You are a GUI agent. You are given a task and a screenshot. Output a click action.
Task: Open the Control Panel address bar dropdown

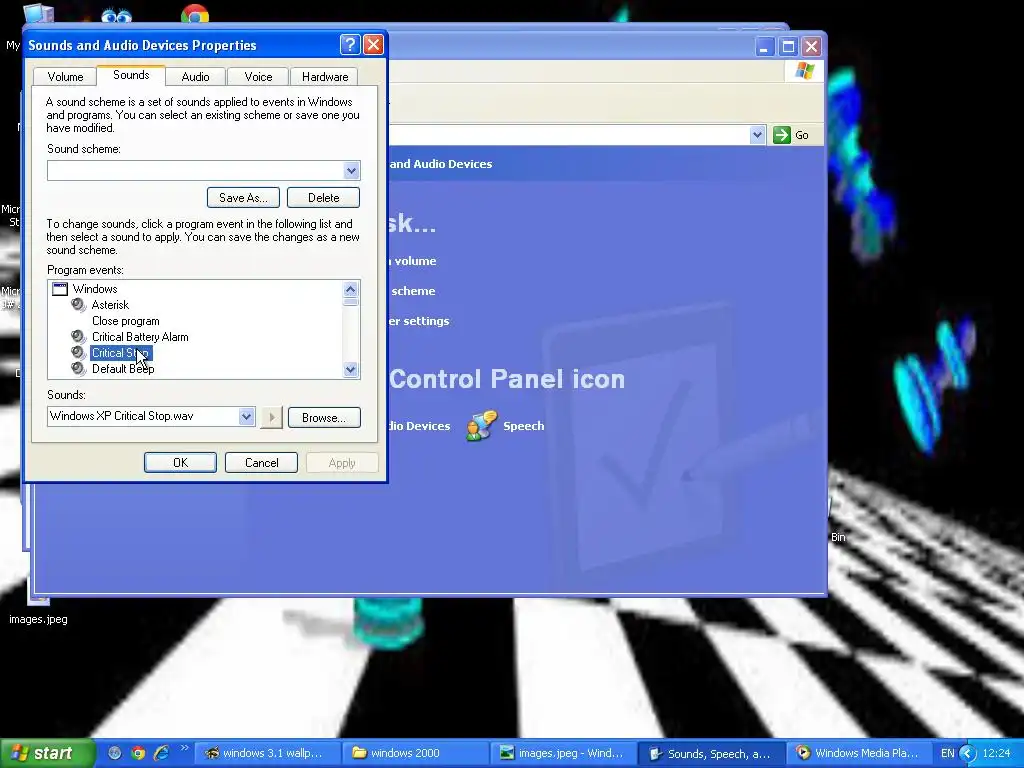tap(757, 135)
